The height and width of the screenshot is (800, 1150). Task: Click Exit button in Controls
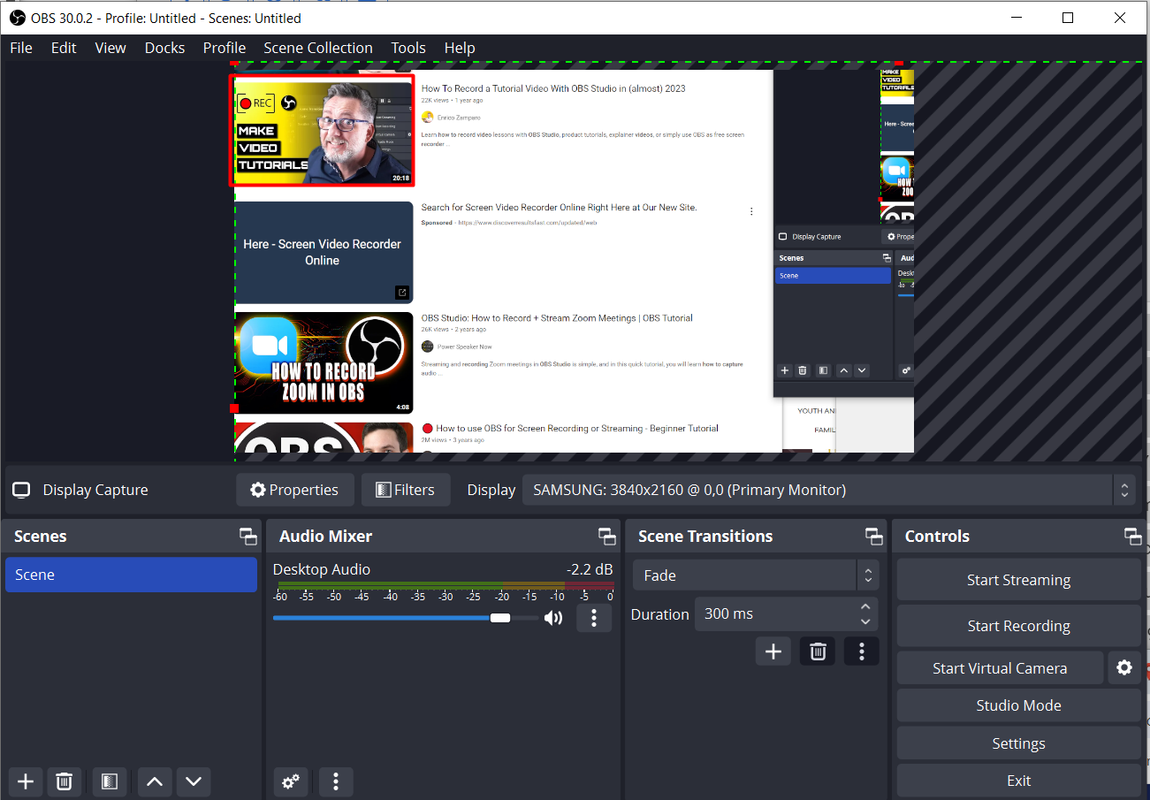[1019, 781]
